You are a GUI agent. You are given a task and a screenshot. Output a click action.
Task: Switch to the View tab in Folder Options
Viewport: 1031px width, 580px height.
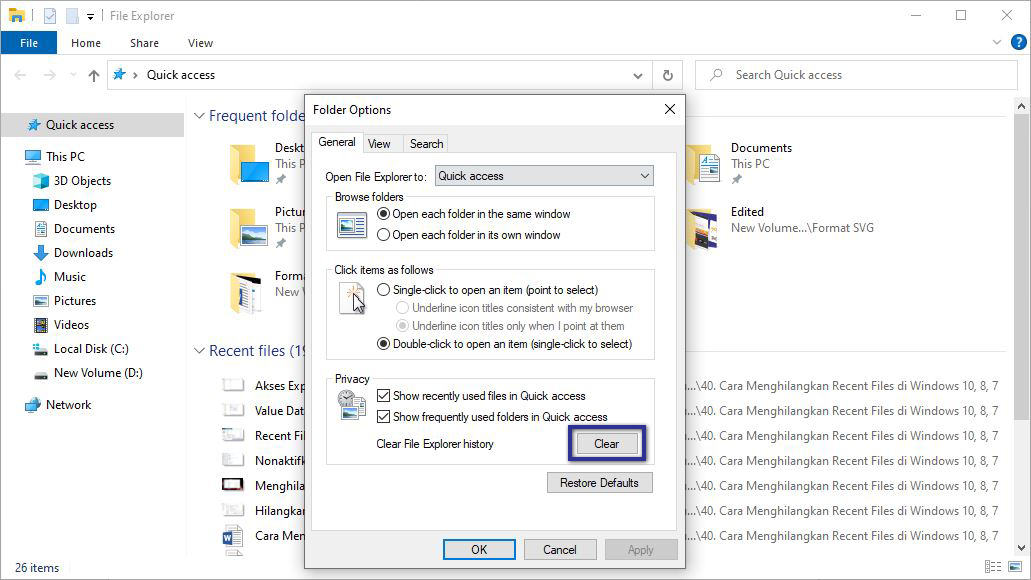(380, 143)
